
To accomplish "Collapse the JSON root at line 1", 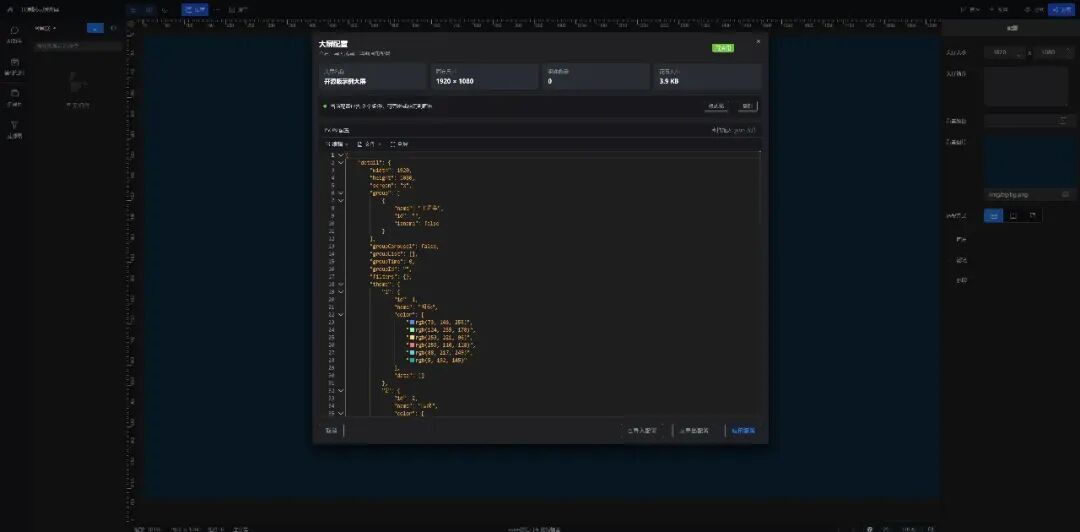I will tap(340, 155).
